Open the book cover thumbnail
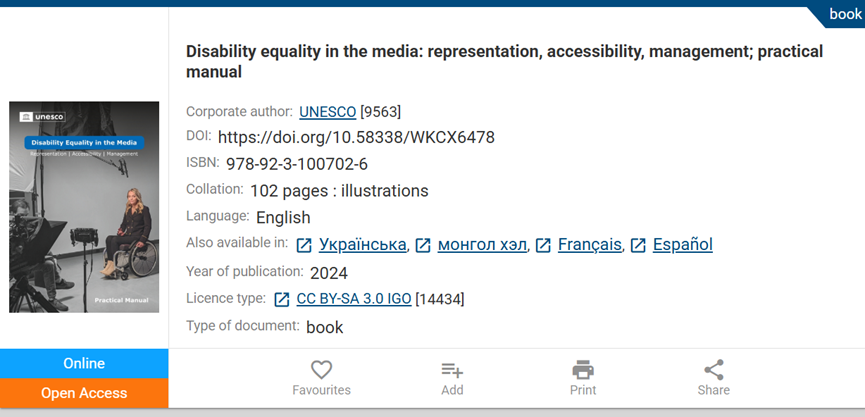 (x=84, y=207)
